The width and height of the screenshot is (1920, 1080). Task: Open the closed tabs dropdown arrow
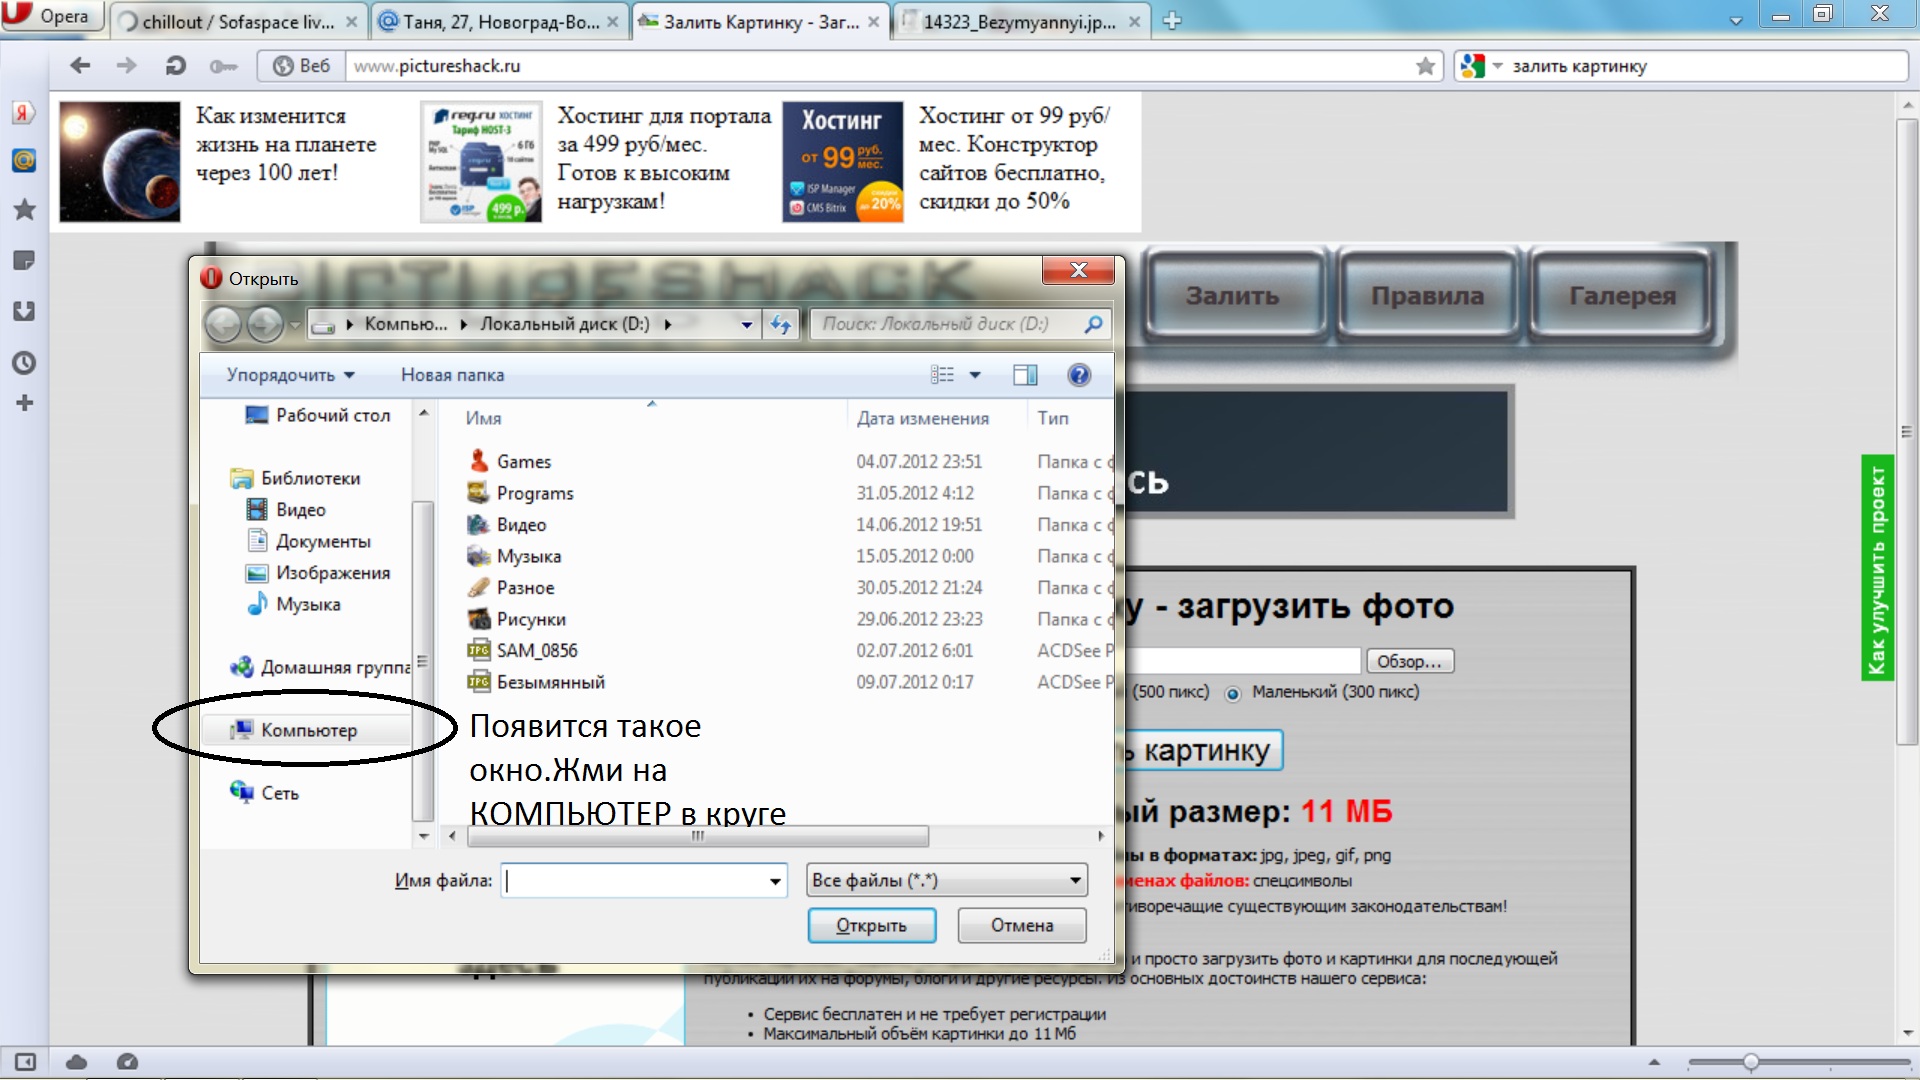[x=1736, y=21]
